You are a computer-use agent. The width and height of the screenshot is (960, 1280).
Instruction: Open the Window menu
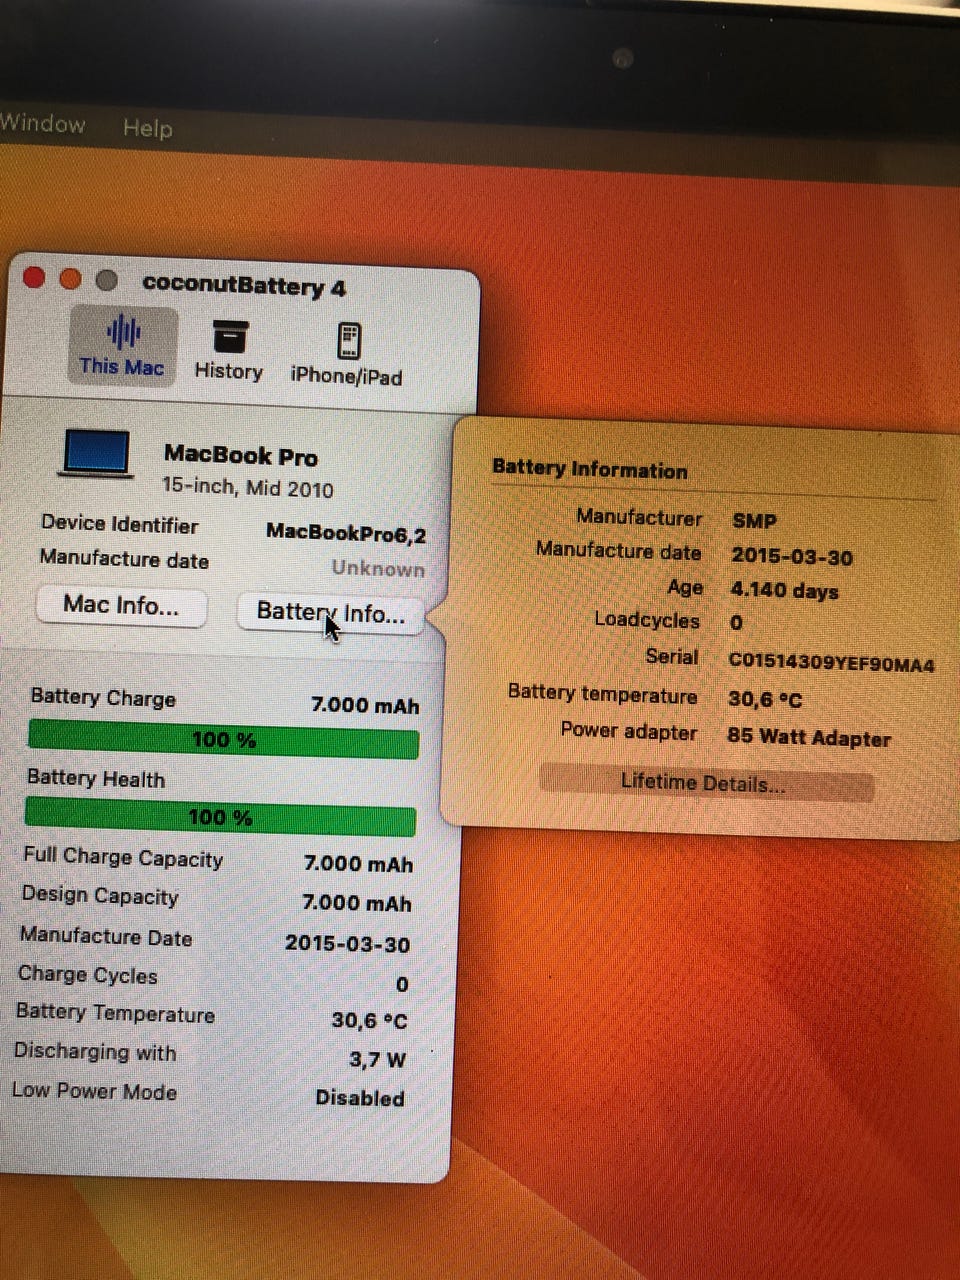pyautogui.click(x=42, y=124)
